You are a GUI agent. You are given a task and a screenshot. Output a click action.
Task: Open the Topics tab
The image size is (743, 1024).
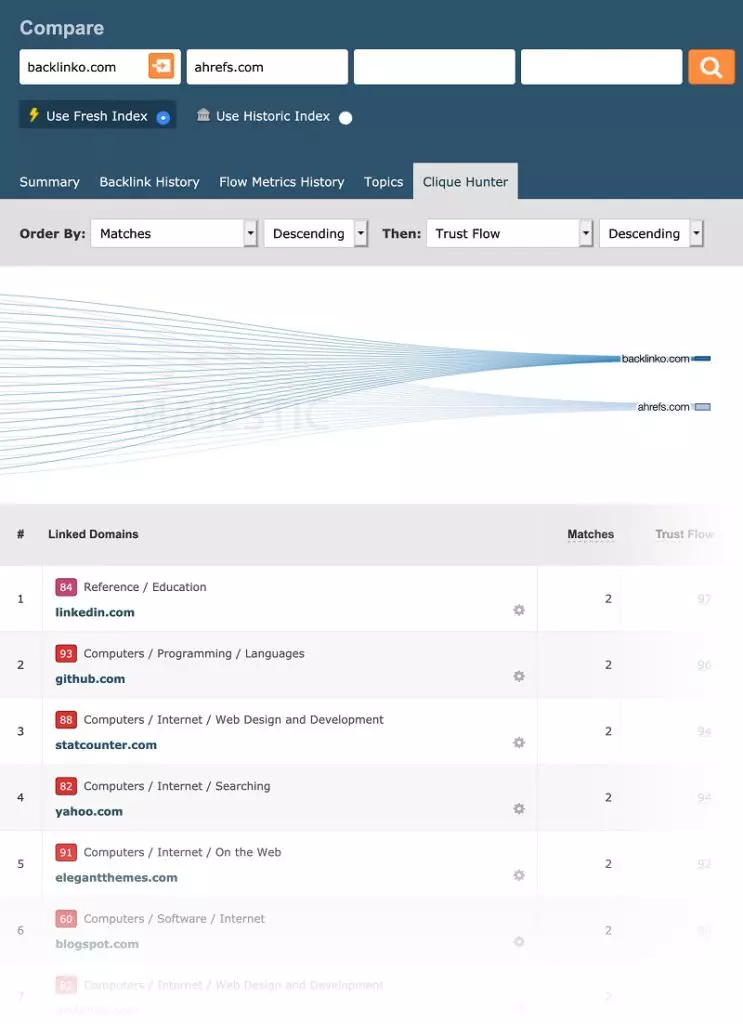tap(383, 182)
